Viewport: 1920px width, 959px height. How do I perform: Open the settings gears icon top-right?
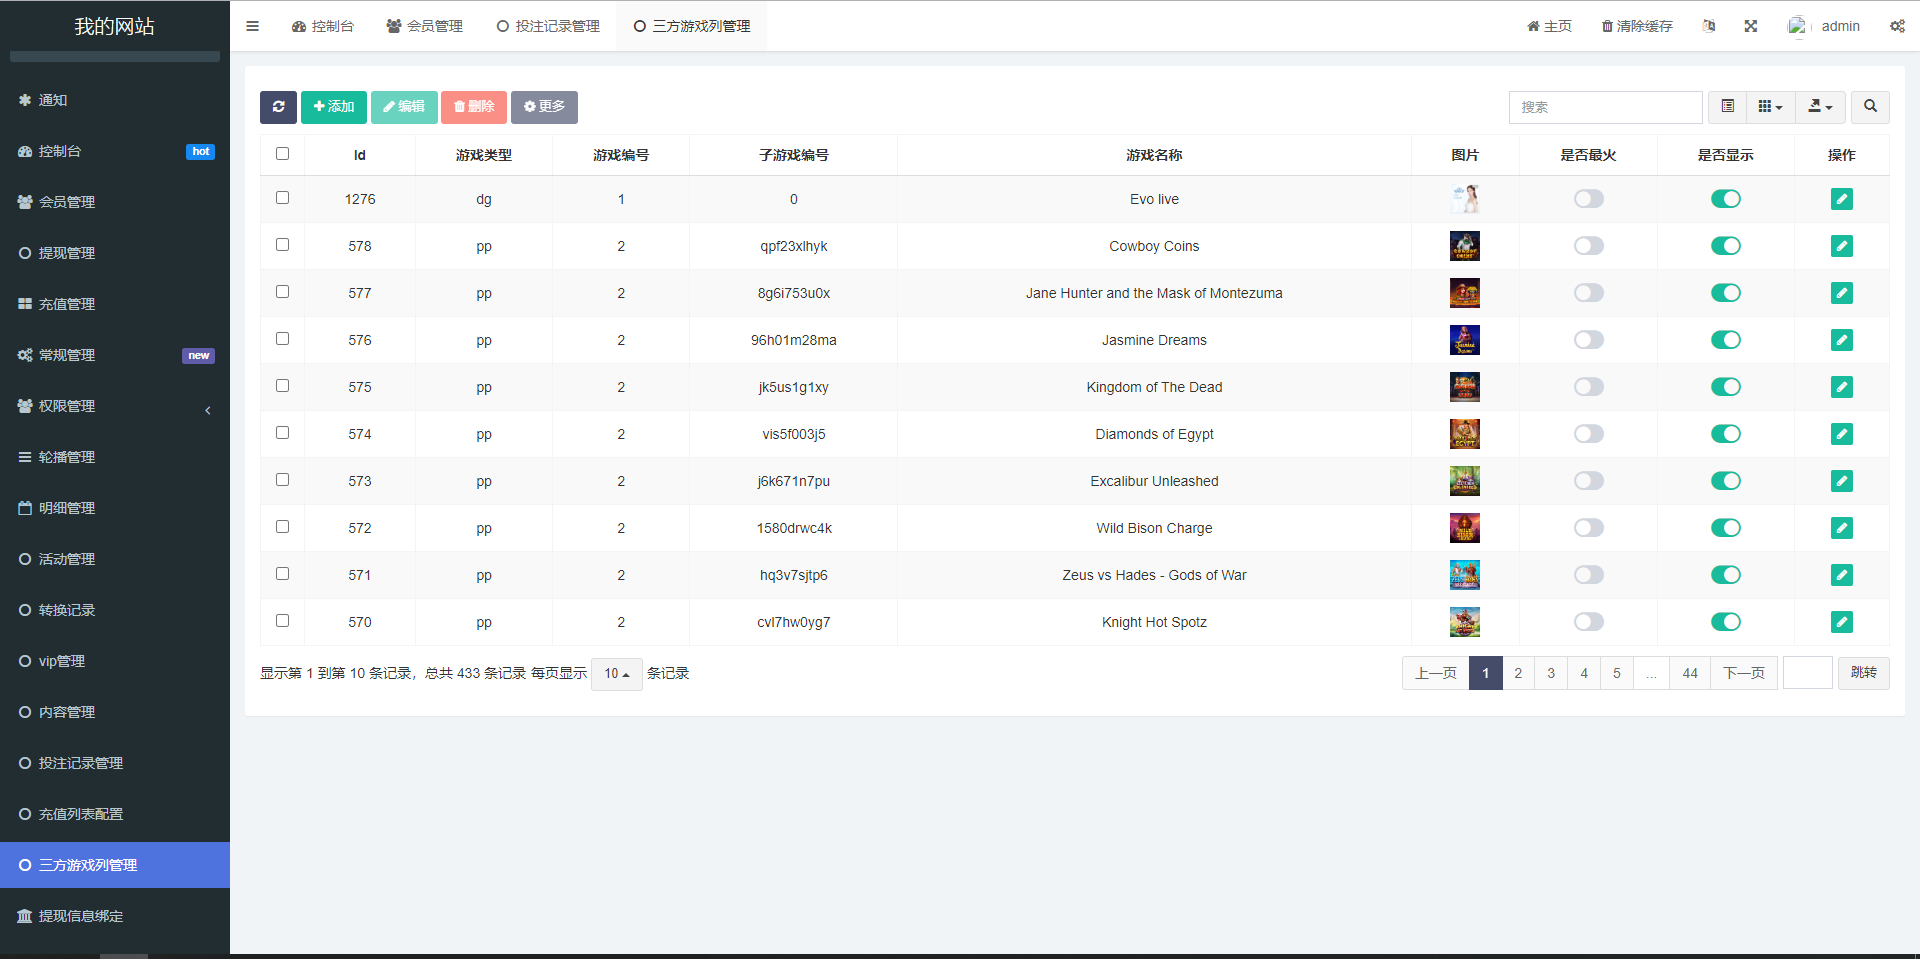coord(1896,26)
